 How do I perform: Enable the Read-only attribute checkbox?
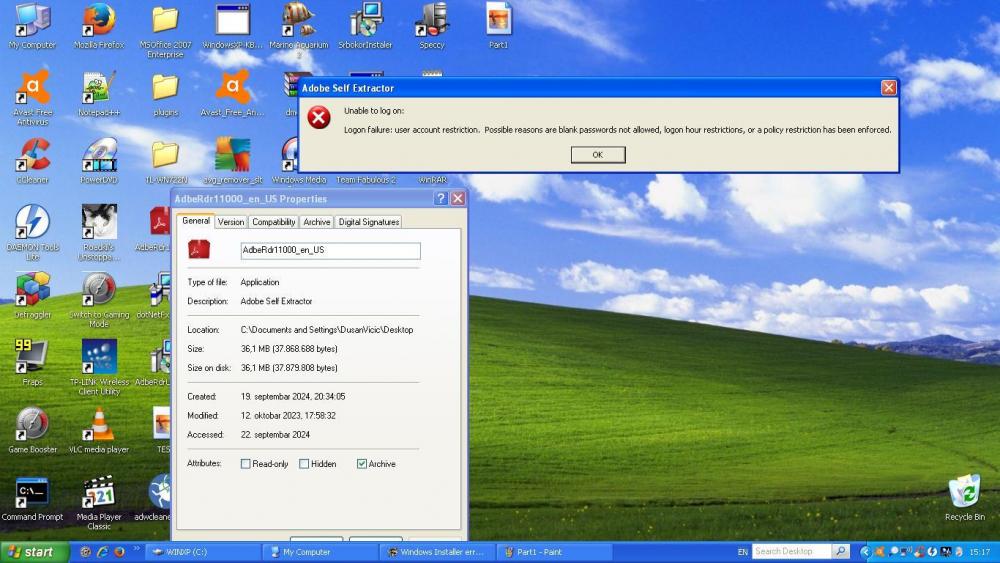coord(246,464)
